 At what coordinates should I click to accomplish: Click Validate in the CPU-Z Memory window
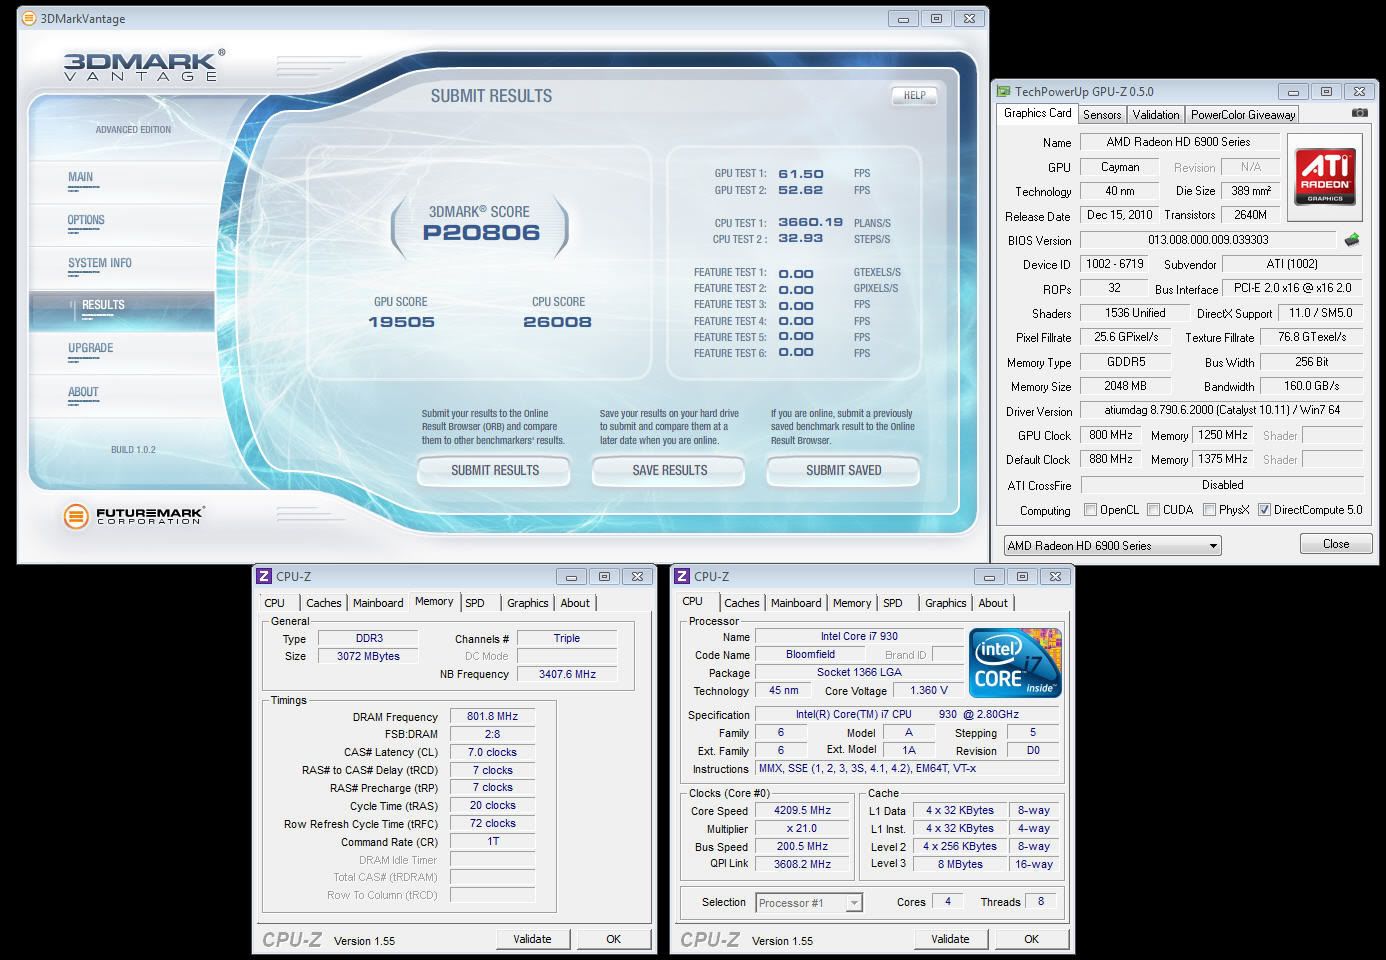[532, 939]
